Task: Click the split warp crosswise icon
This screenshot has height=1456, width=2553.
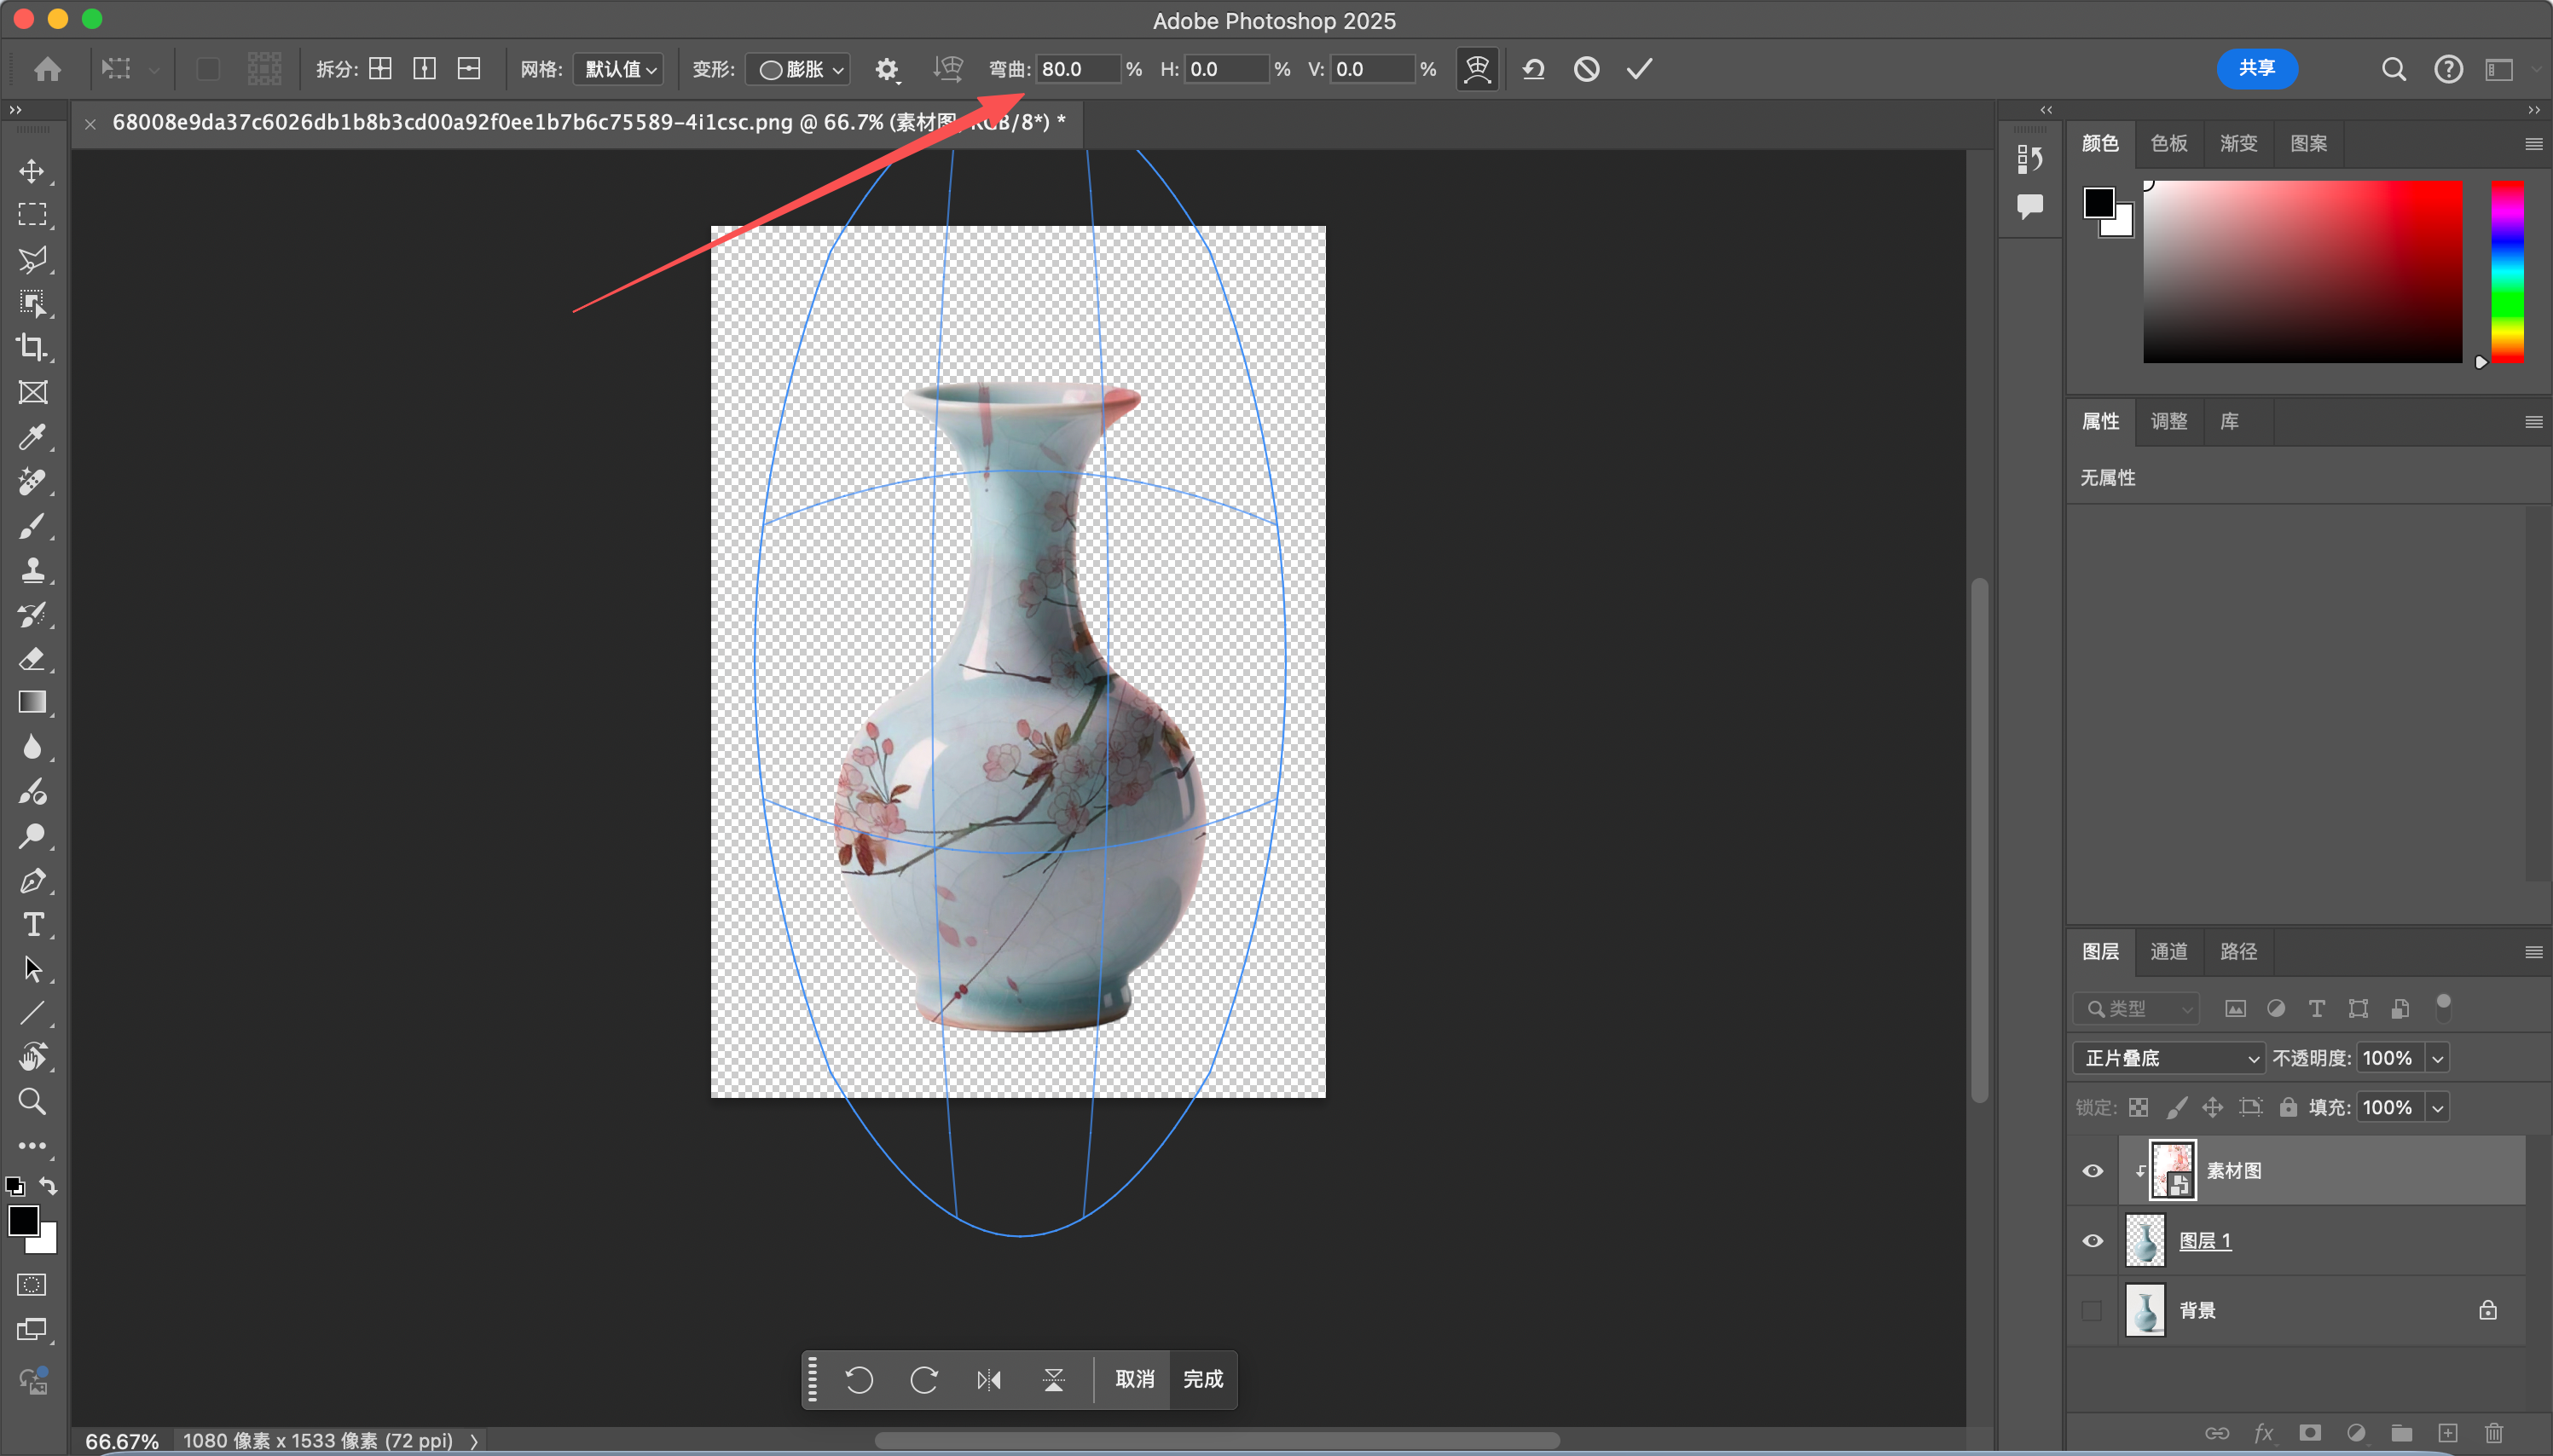Action: click(x=380, y=69)
